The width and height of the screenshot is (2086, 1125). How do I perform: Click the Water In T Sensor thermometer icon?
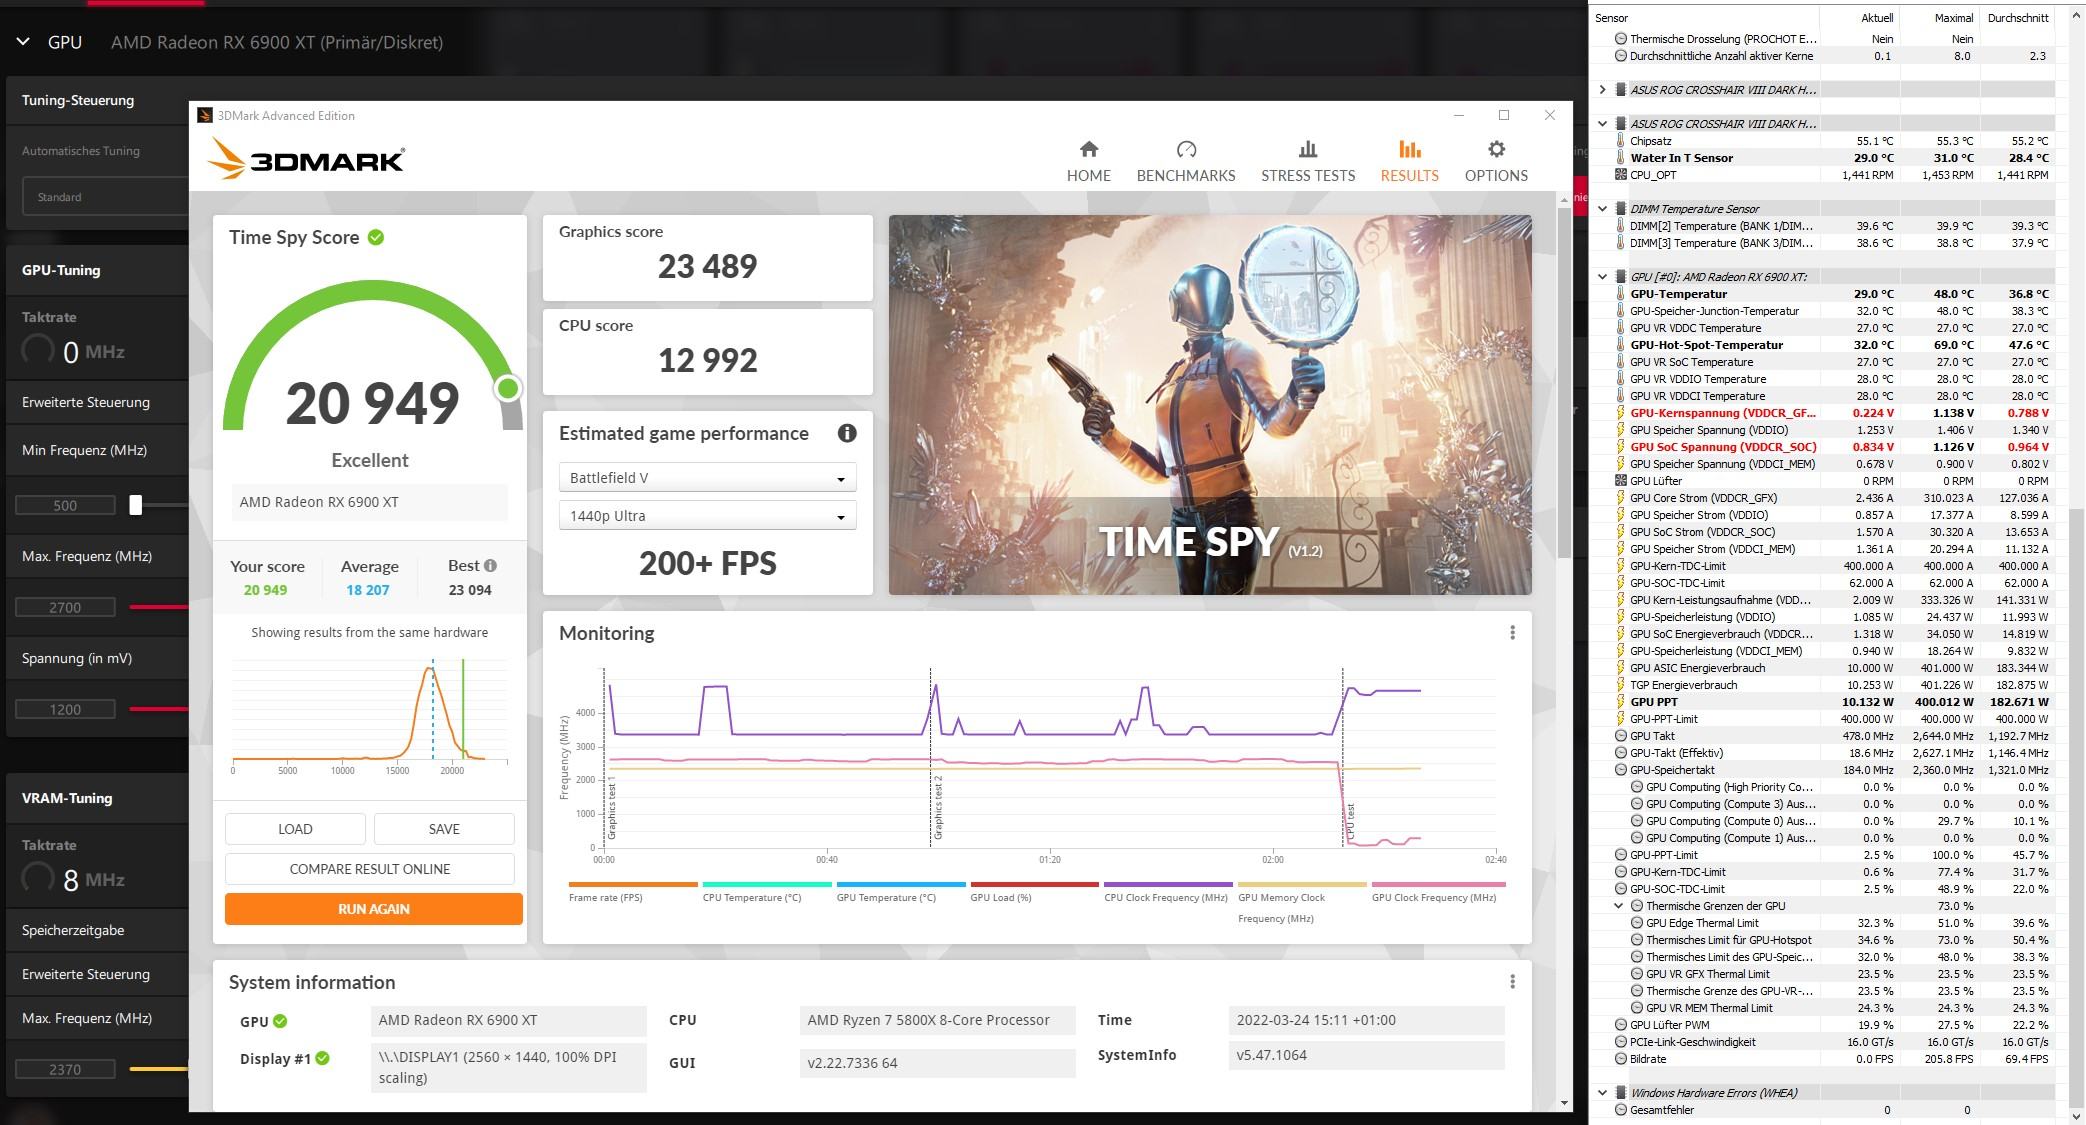[x=1620, y=158]
